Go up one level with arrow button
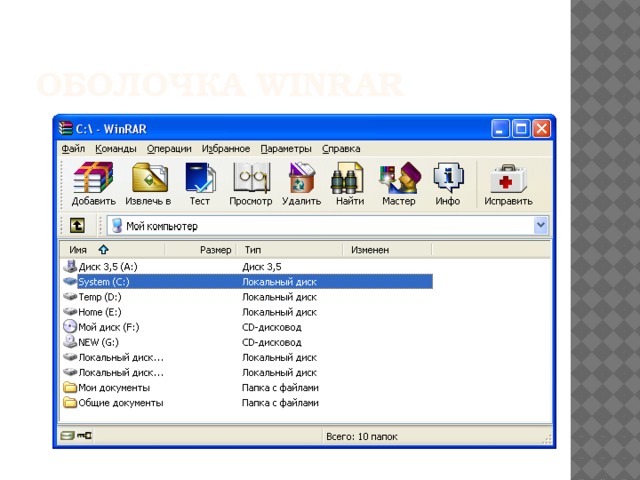 (77, 225)
